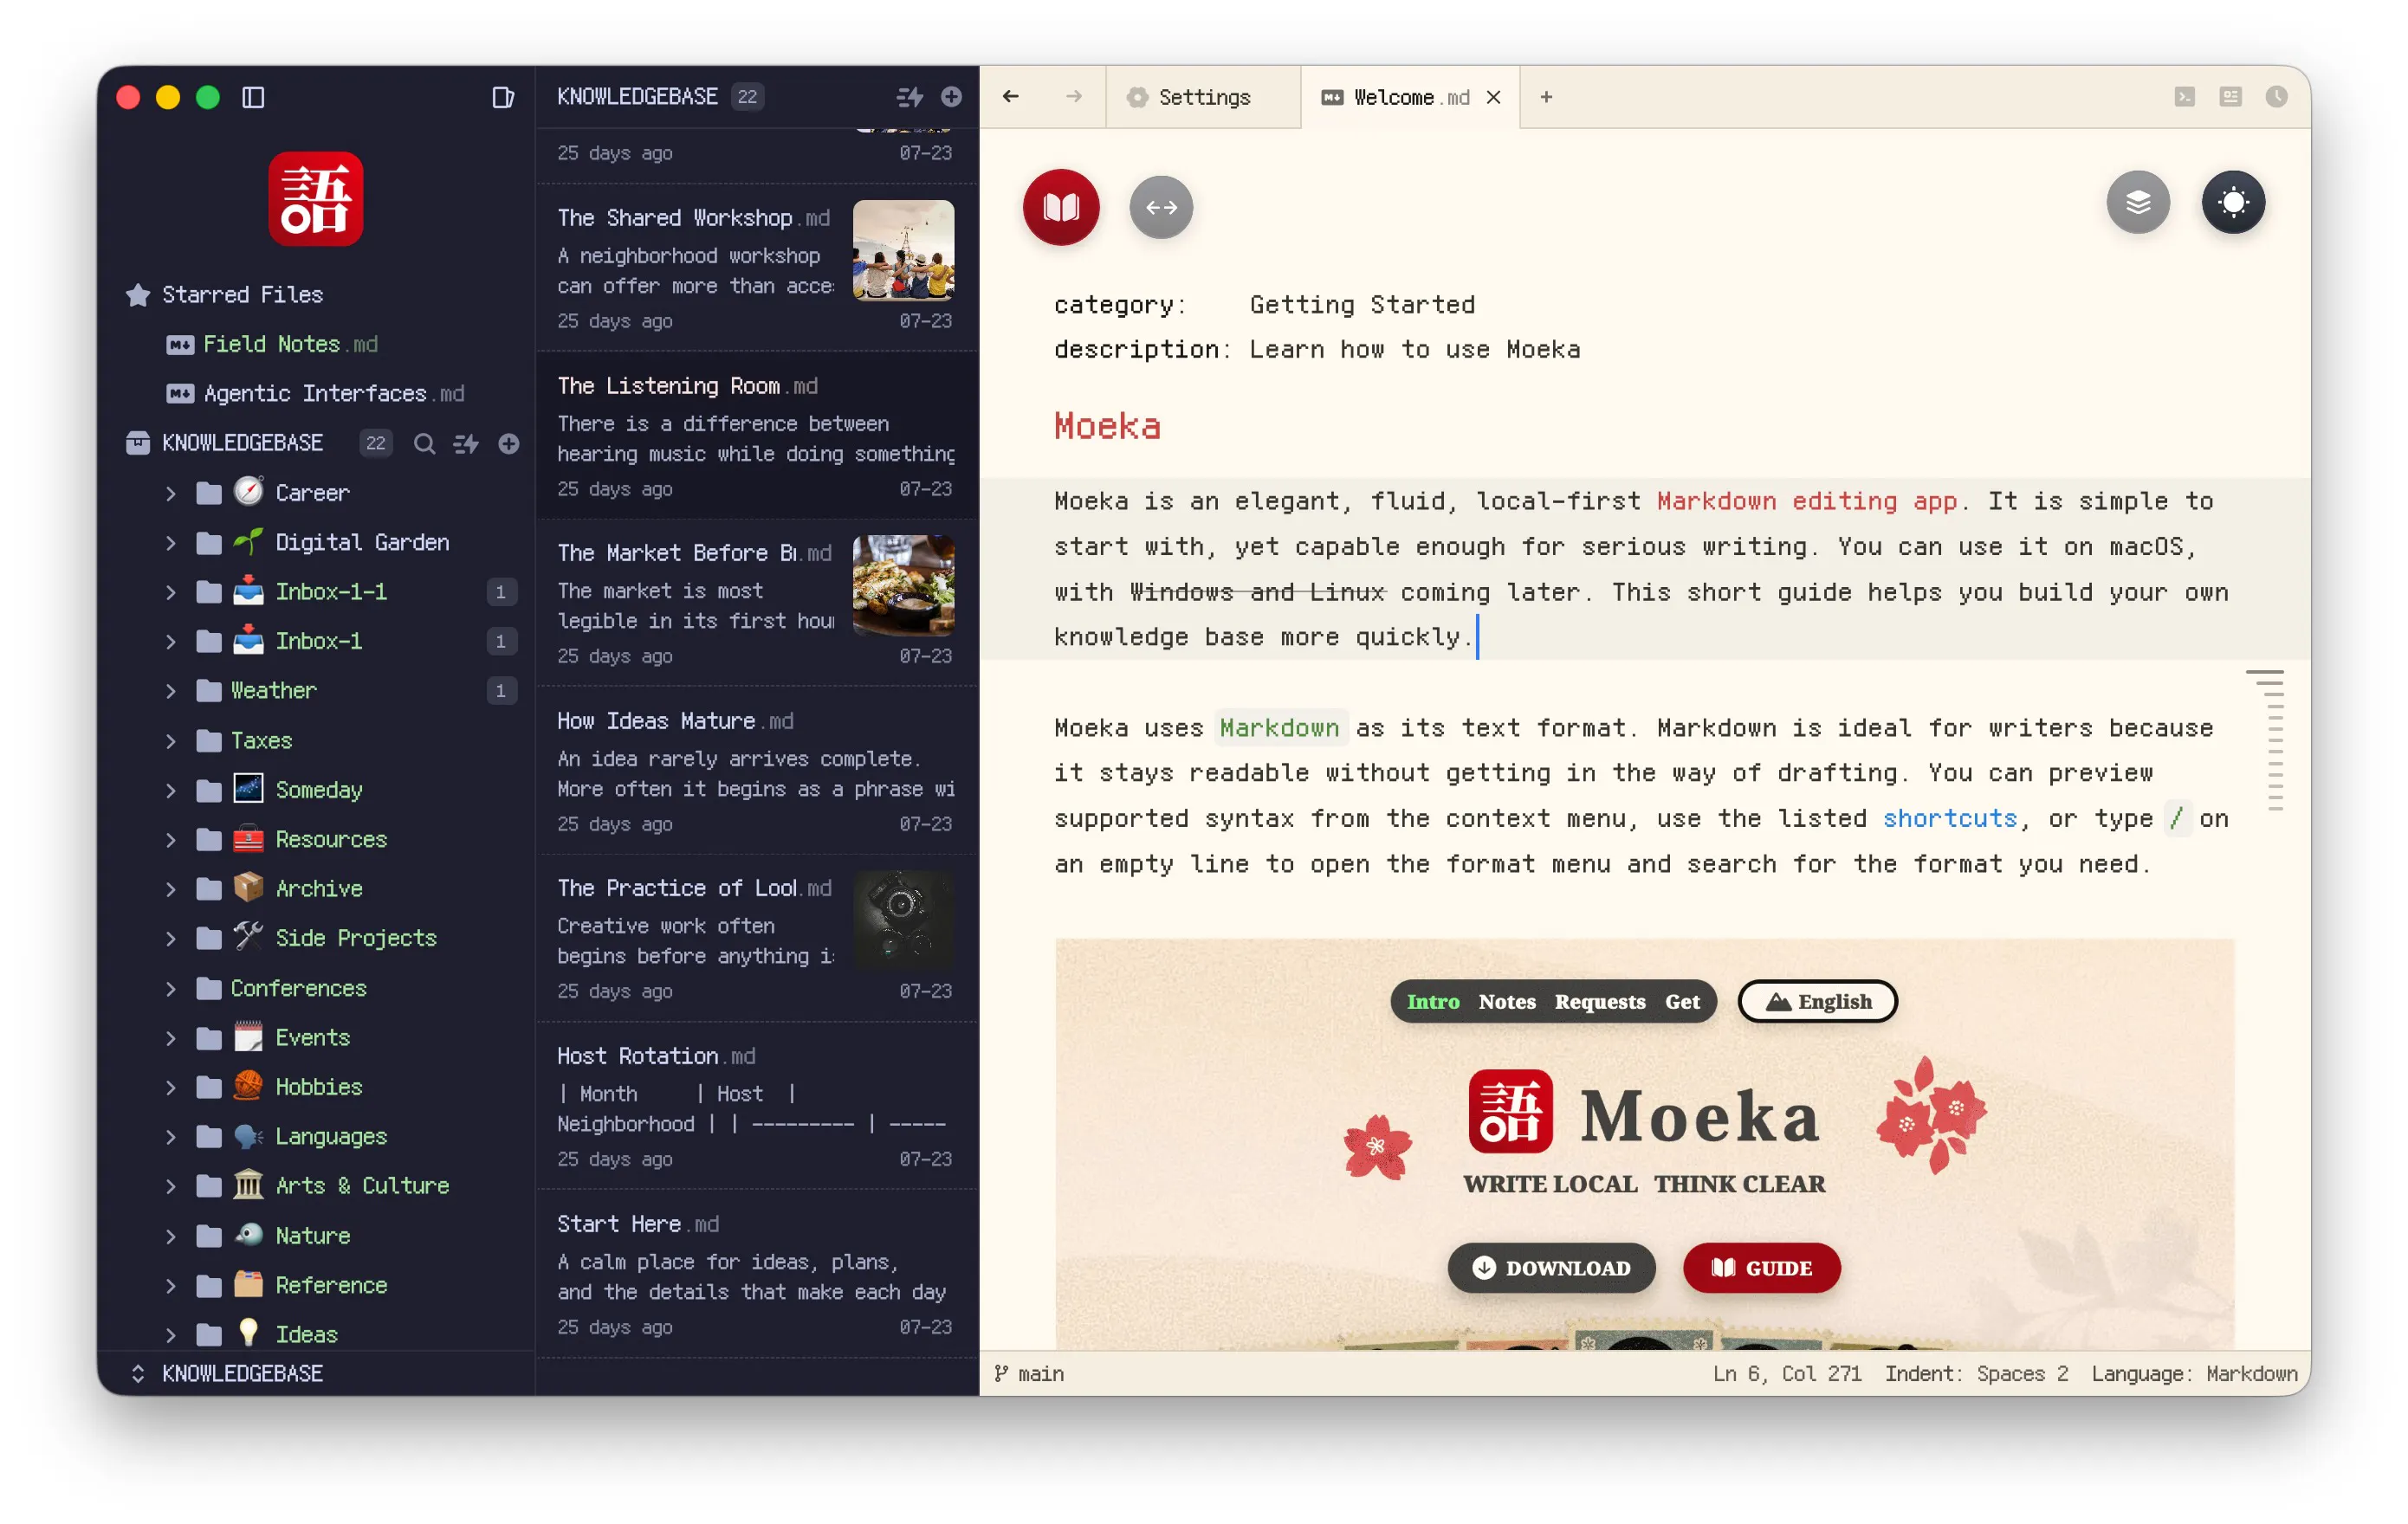Click Language: Markdown in status bar
Viewport: 2408px width, 1524px height.
(x=2194, y=1374)
